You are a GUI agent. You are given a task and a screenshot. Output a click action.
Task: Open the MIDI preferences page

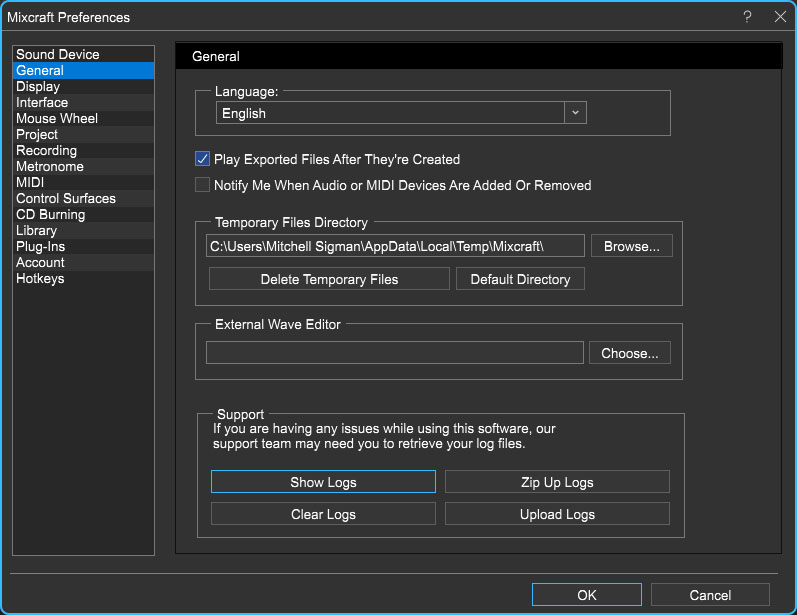click(83, 182)
